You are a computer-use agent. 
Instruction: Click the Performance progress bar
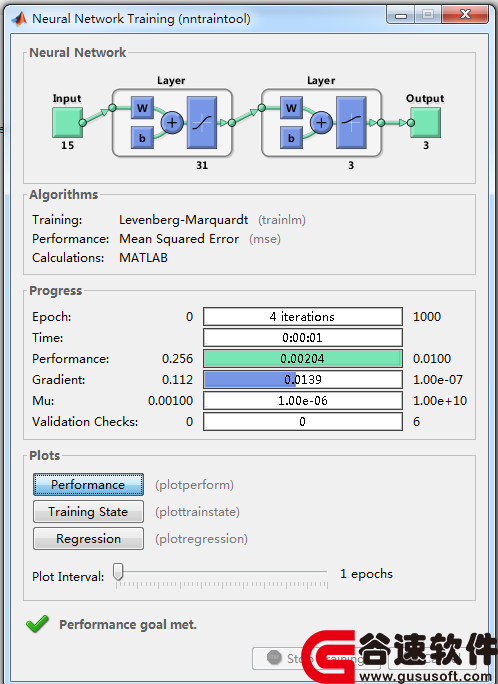click(303, 359)
